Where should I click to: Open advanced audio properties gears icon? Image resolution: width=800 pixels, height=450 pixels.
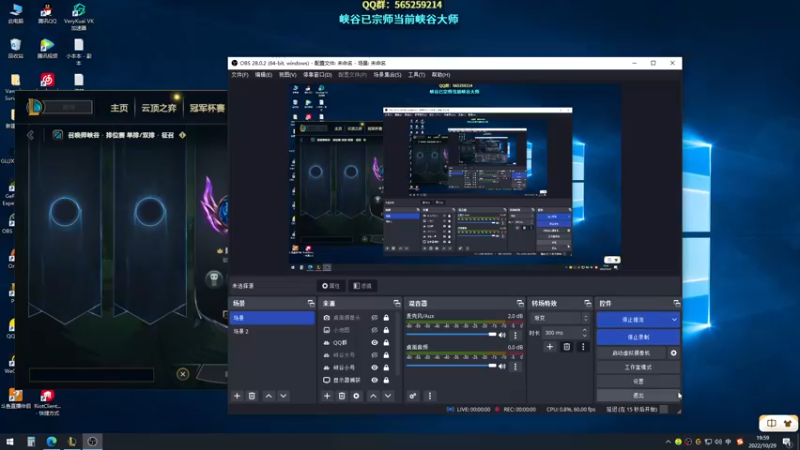413,396
